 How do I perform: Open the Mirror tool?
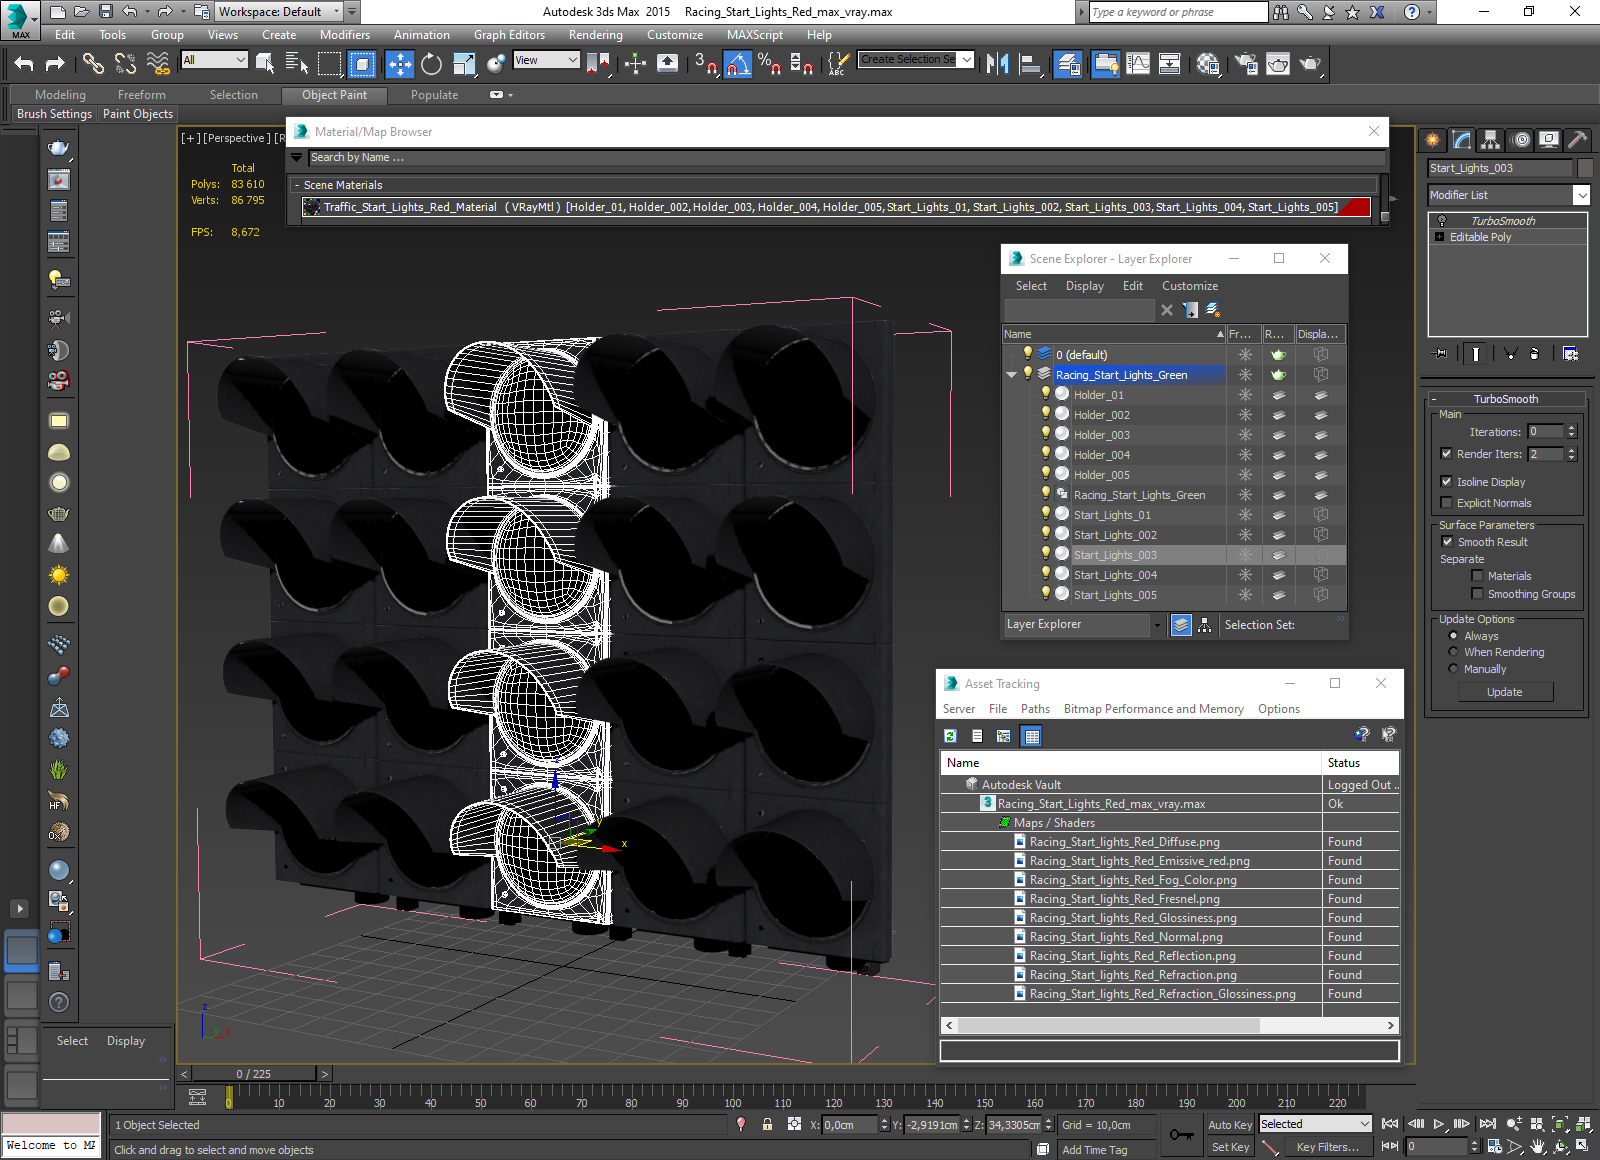pos(997,64)
